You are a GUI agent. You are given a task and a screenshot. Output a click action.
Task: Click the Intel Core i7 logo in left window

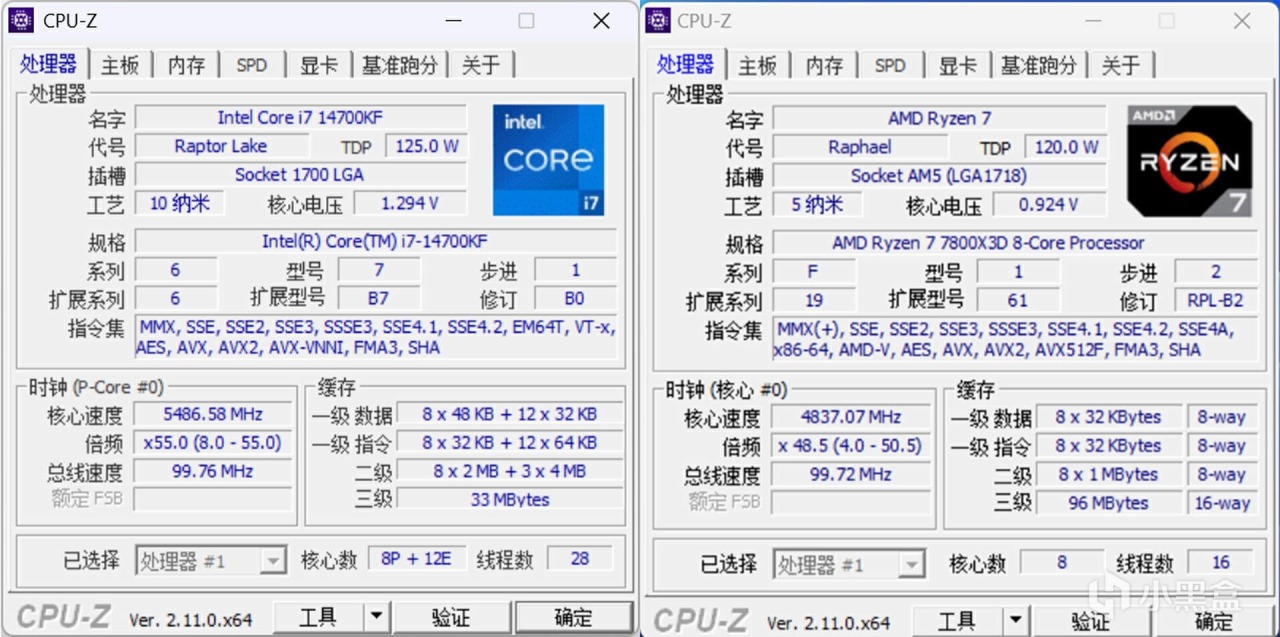549,160
